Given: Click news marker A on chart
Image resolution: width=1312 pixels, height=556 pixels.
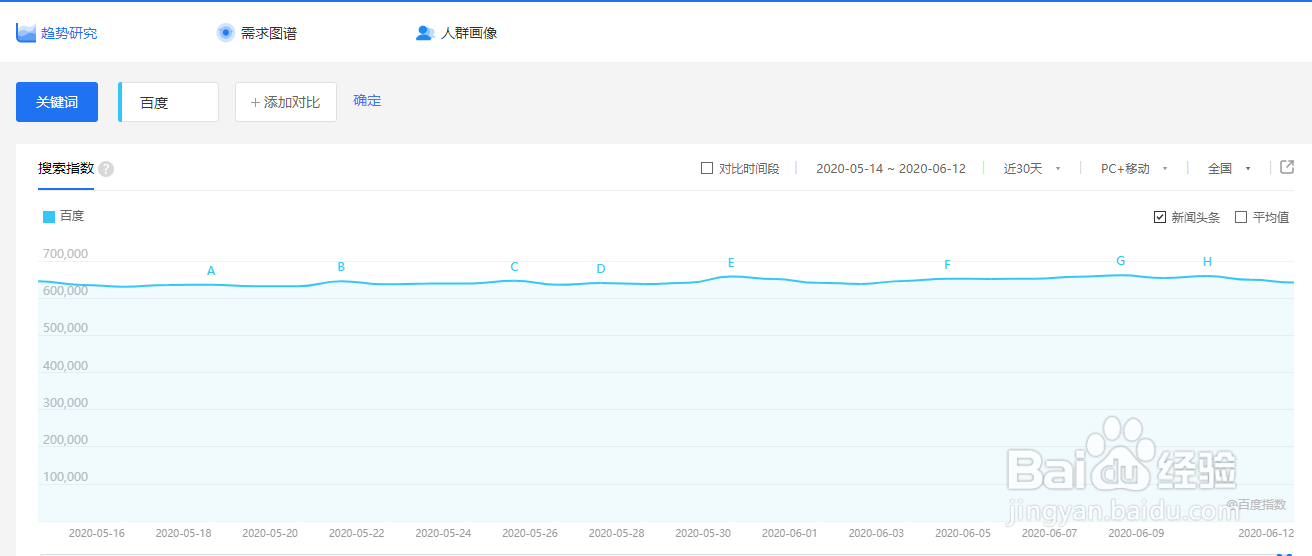Looking at the screenshot, I should click(x=211, y=271).
